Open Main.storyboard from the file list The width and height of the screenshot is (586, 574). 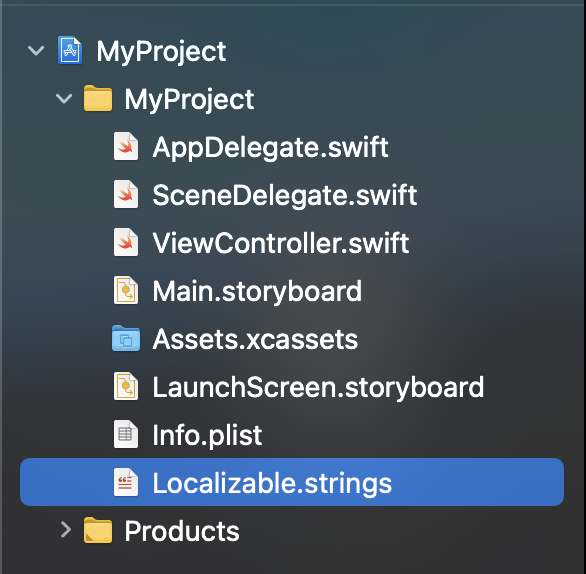tap(257, 291)
